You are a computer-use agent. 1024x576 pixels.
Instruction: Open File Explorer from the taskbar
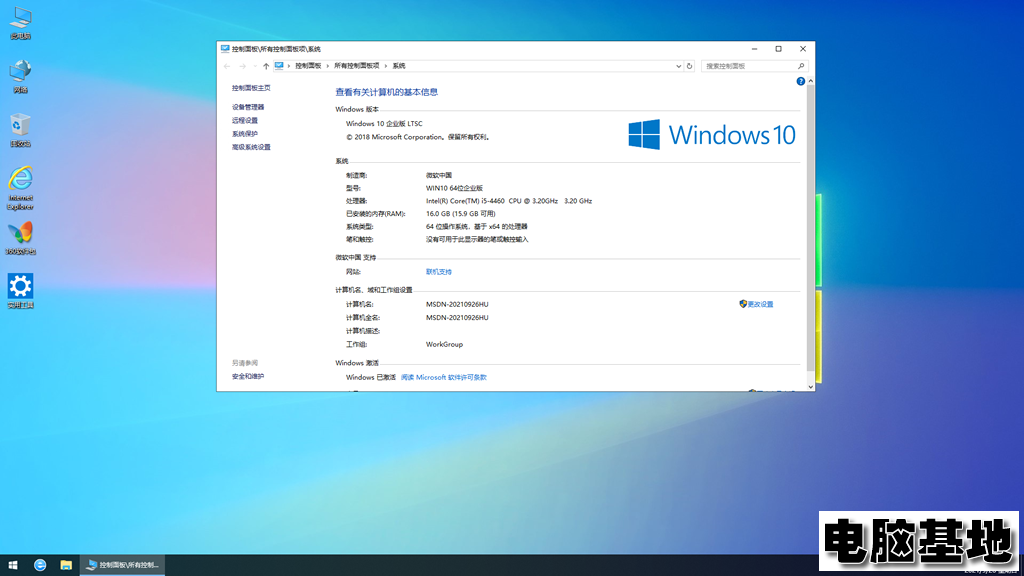66,565
